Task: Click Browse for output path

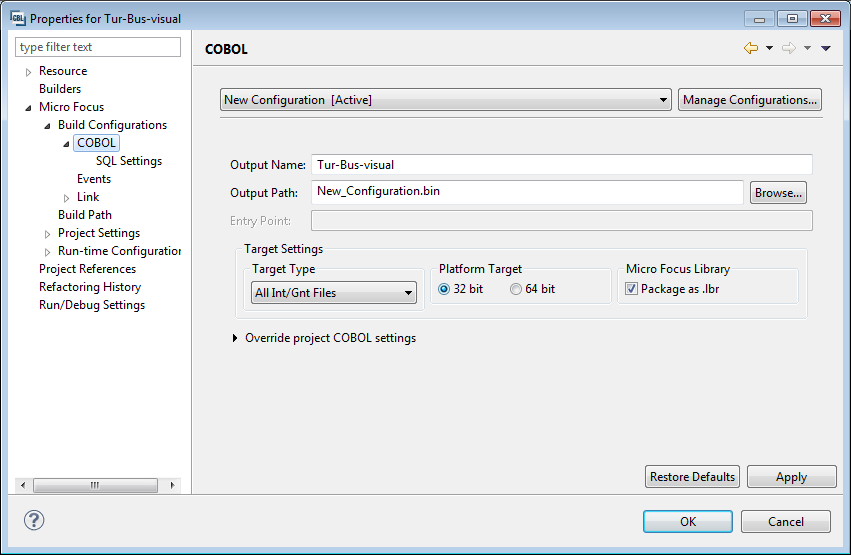Action: pyautogui.click(x=778, y=193)
